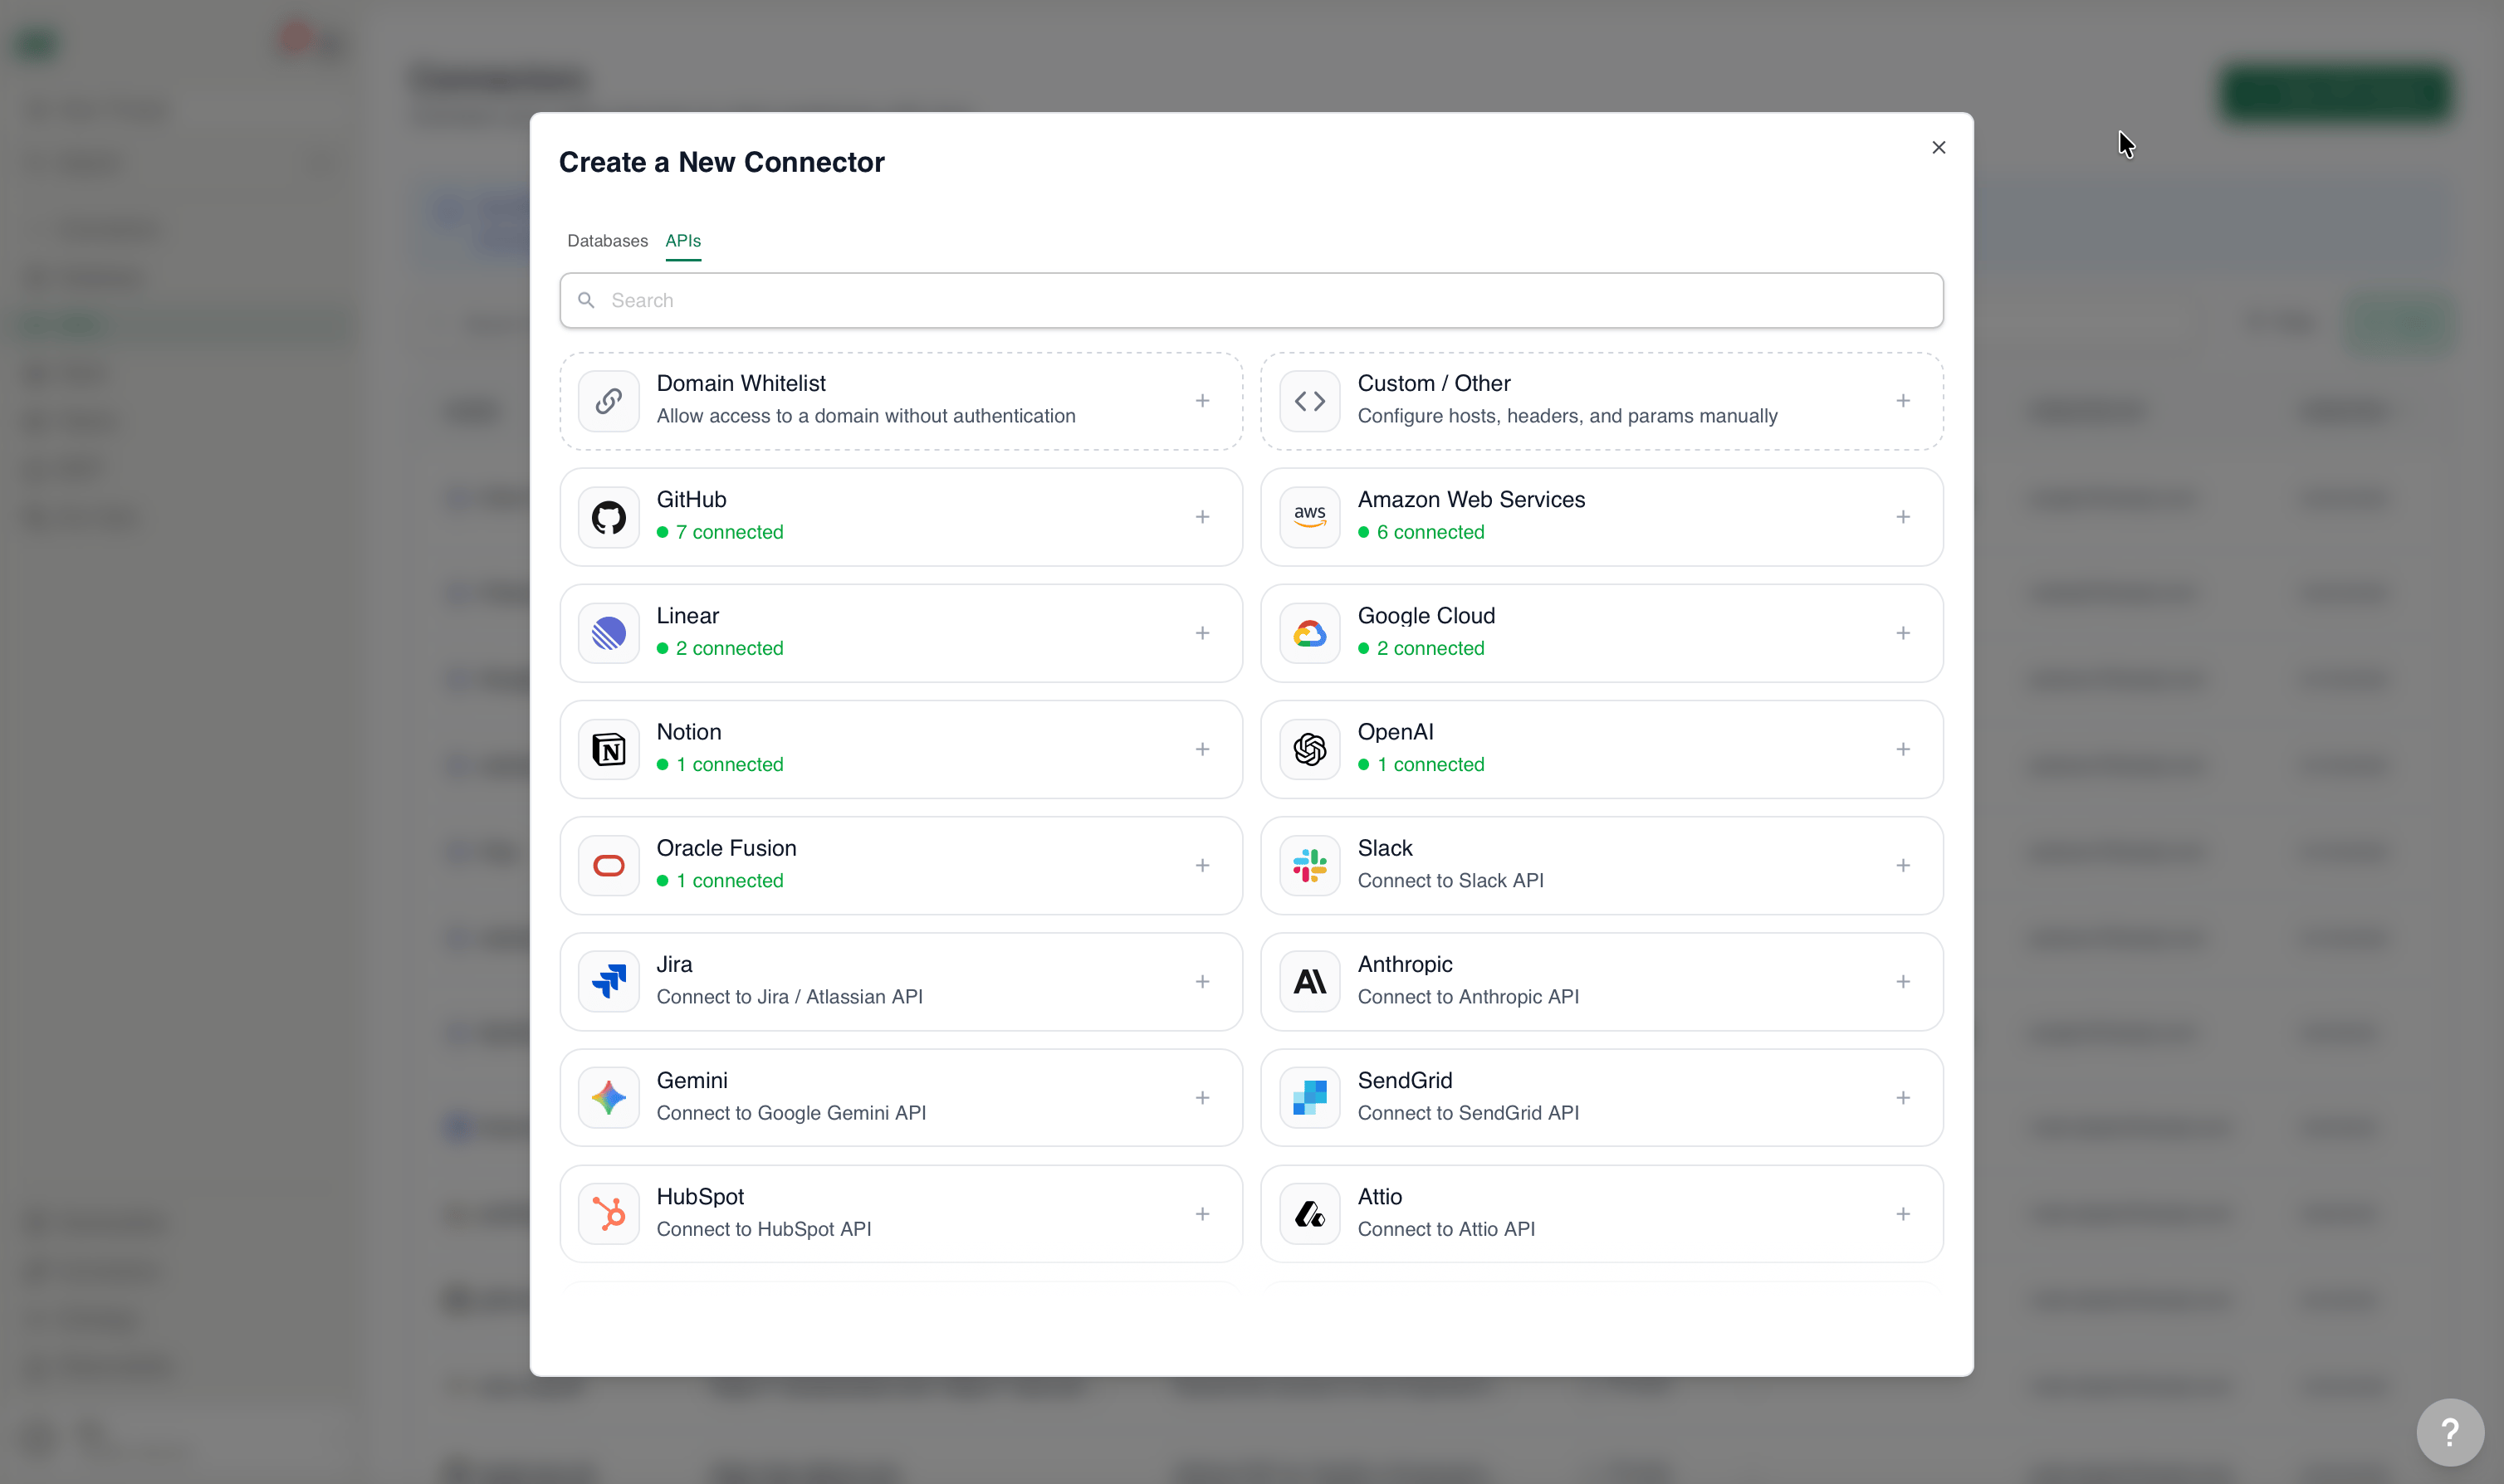Click 'Connect to Google Gemini API' text
Image resolution: width=2504 pixels, height=1484 pixels.
[791, 1112]
